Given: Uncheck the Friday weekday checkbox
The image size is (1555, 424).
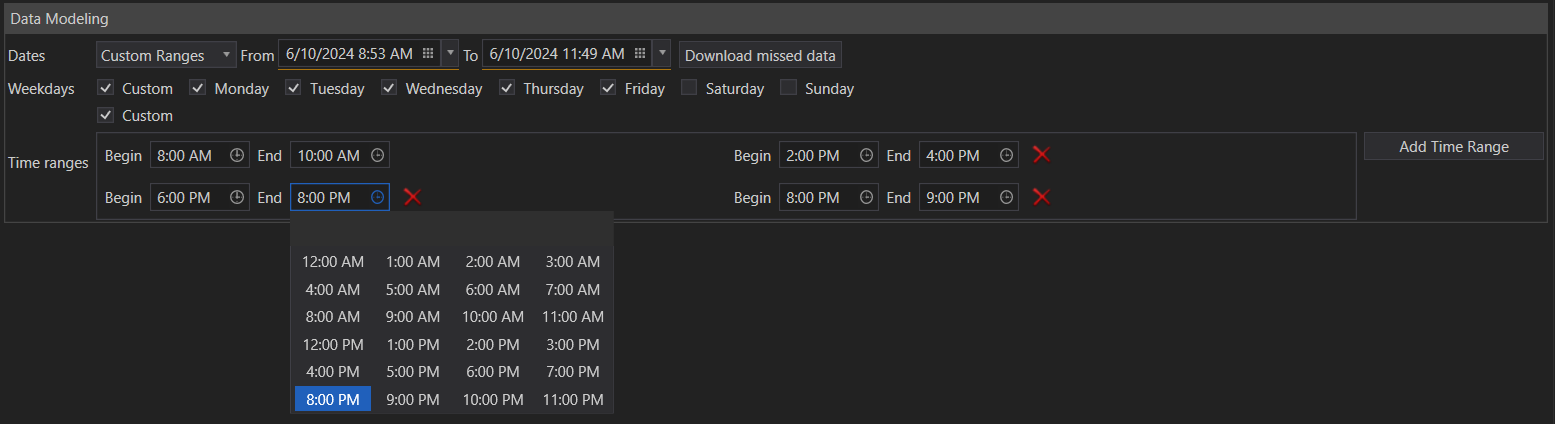Looking at the screenshot, I should coord(608,88).
